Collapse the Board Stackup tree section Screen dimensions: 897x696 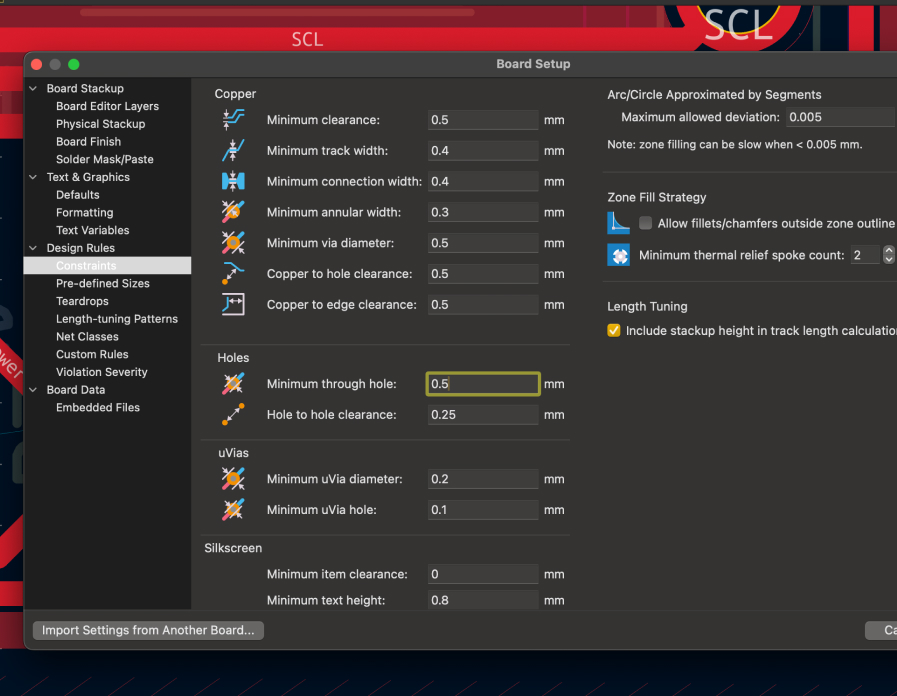coord(35,89)
